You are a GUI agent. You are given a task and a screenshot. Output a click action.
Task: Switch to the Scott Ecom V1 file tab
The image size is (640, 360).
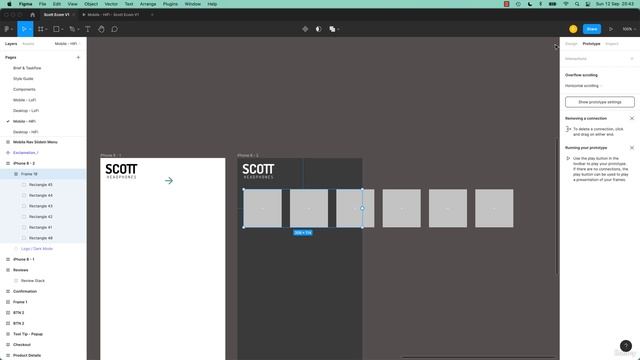click(57, 15)
